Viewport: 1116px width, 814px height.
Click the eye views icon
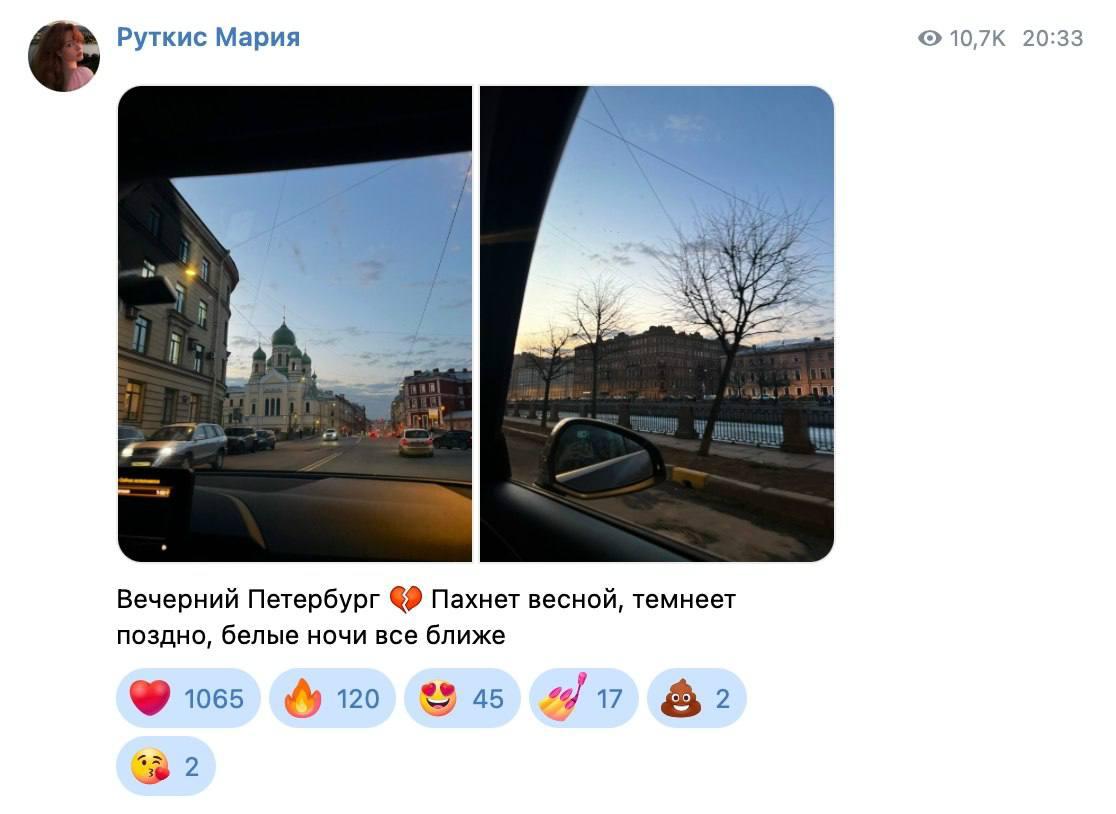pyautogui.click(x=930, y=38)
